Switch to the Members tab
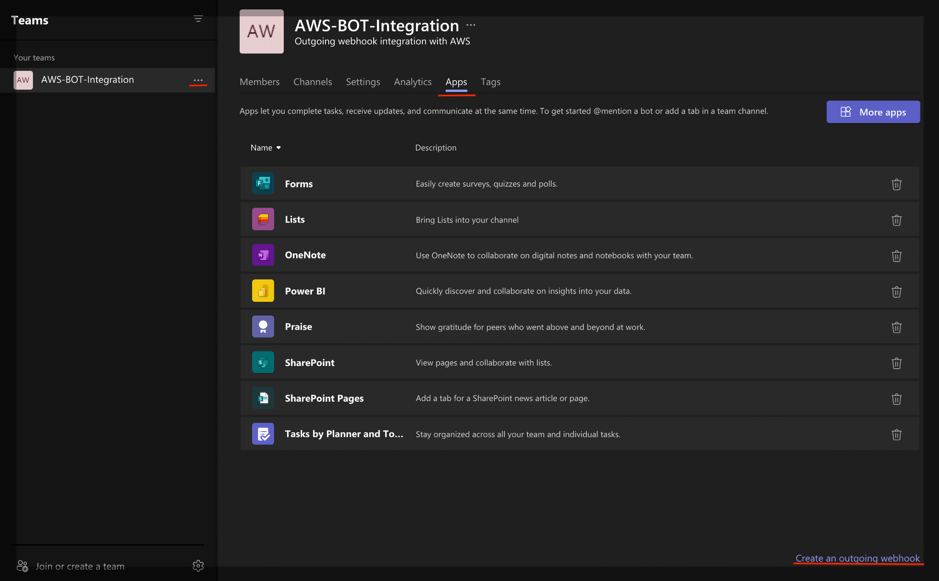The height and width of the screenshot is (581, 939). click(x=259, y=82)
